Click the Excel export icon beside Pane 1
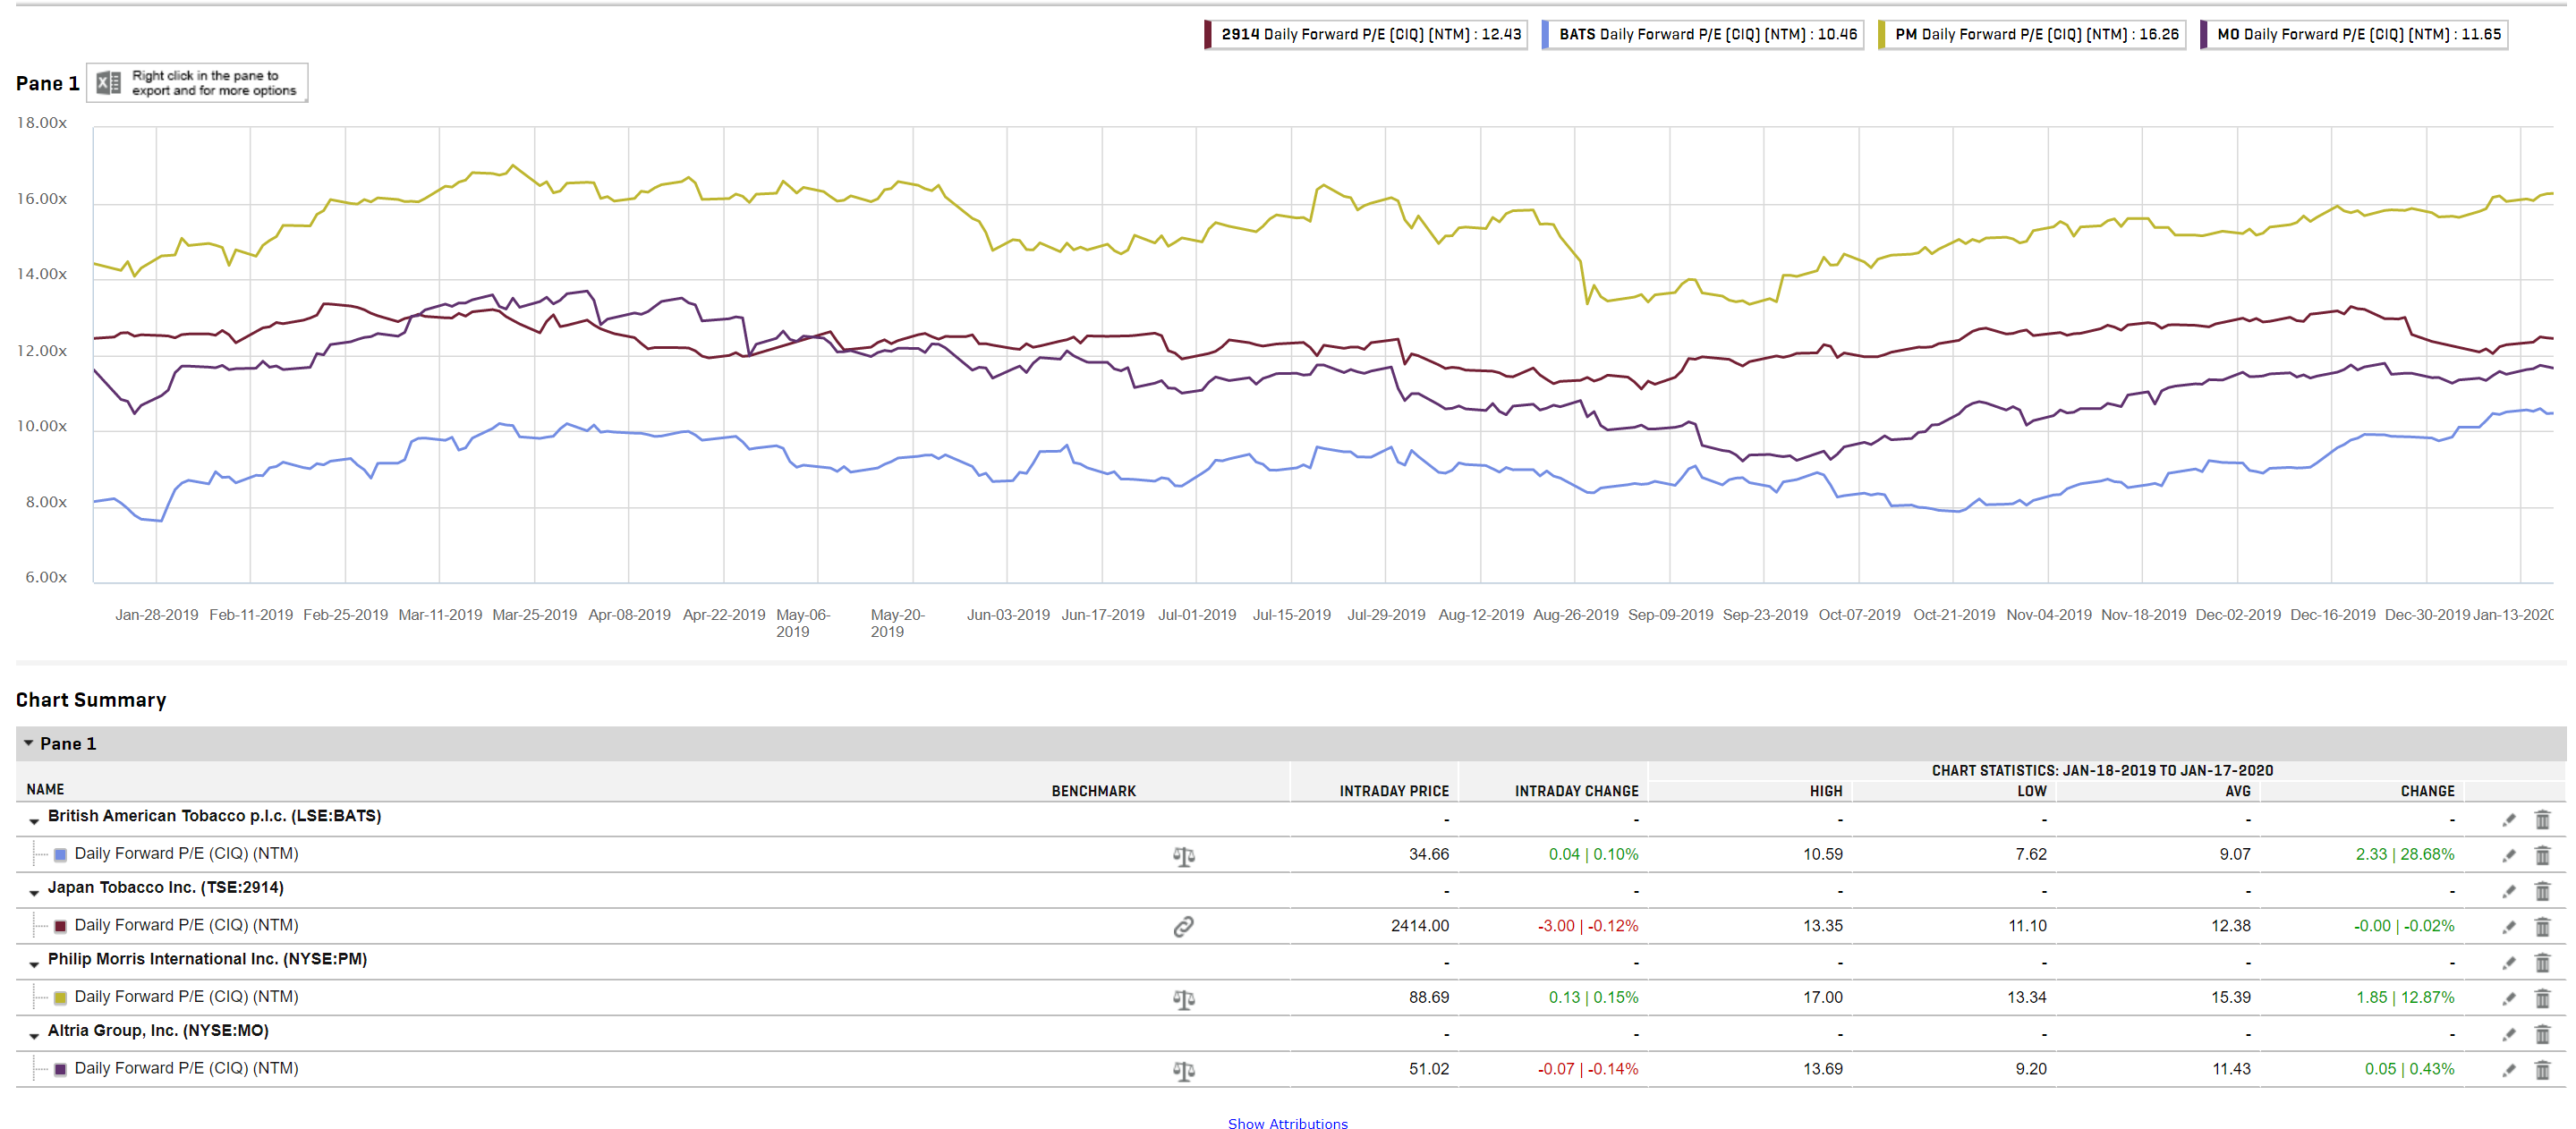The height and width of the screenshot is (1129, 2576). (x=108, y=83)
